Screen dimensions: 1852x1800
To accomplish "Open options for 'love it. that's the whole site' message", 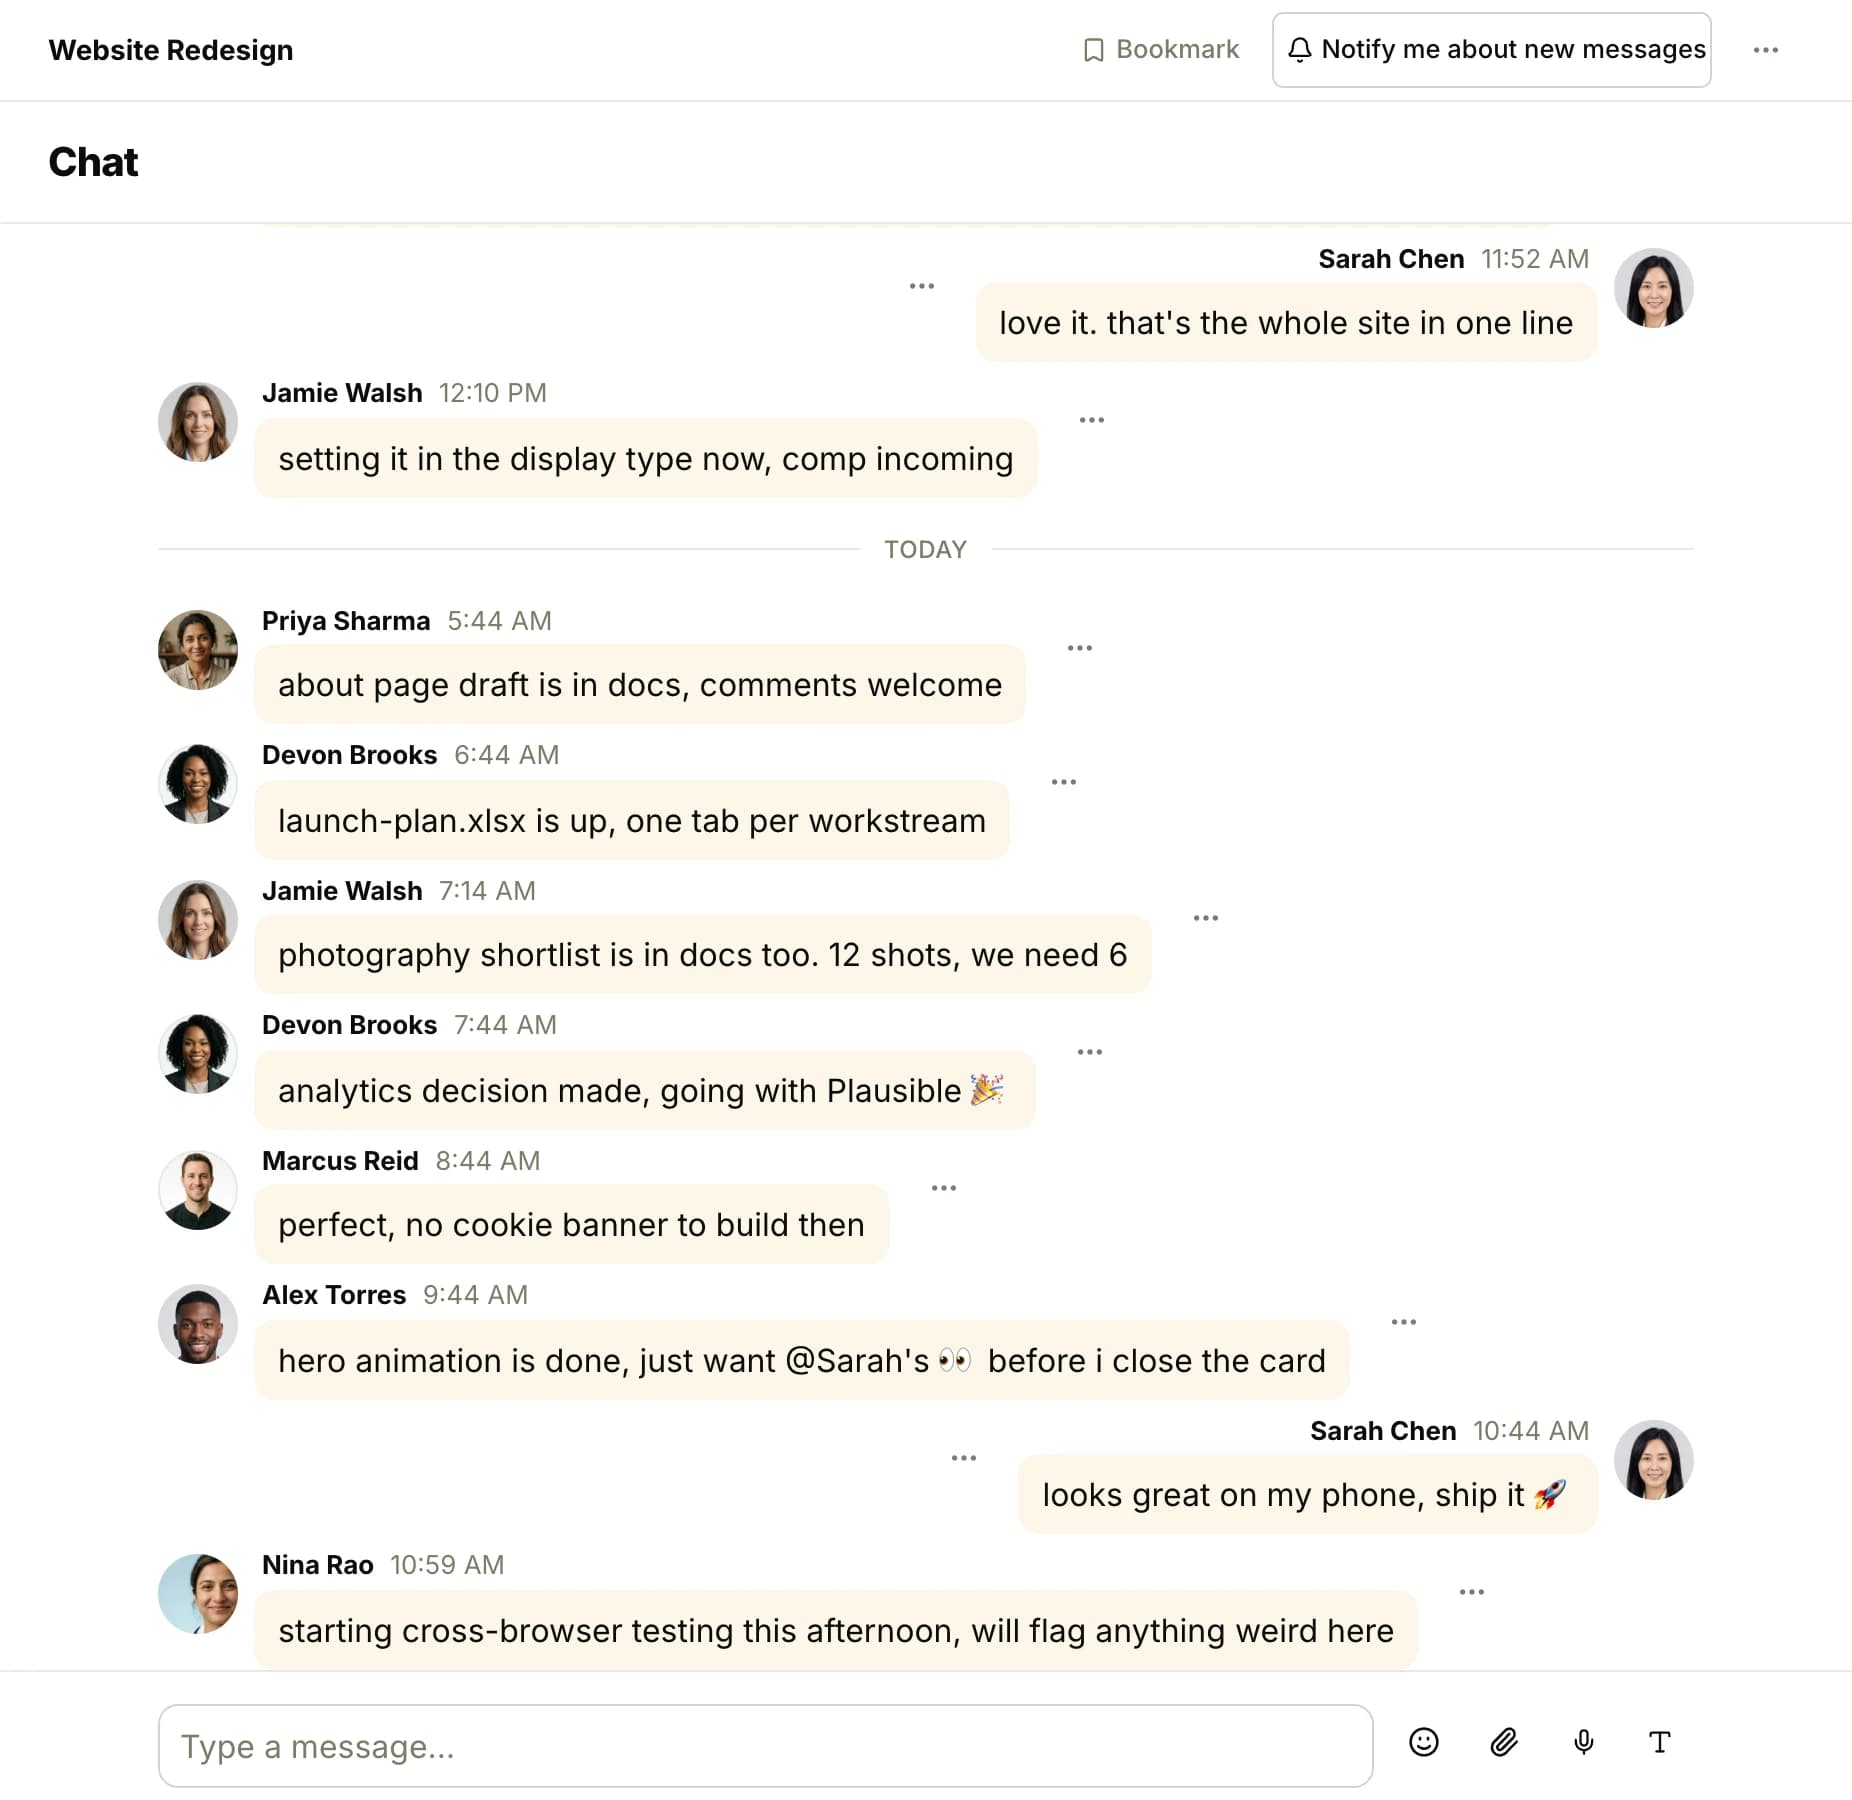I will click(922, 286).
